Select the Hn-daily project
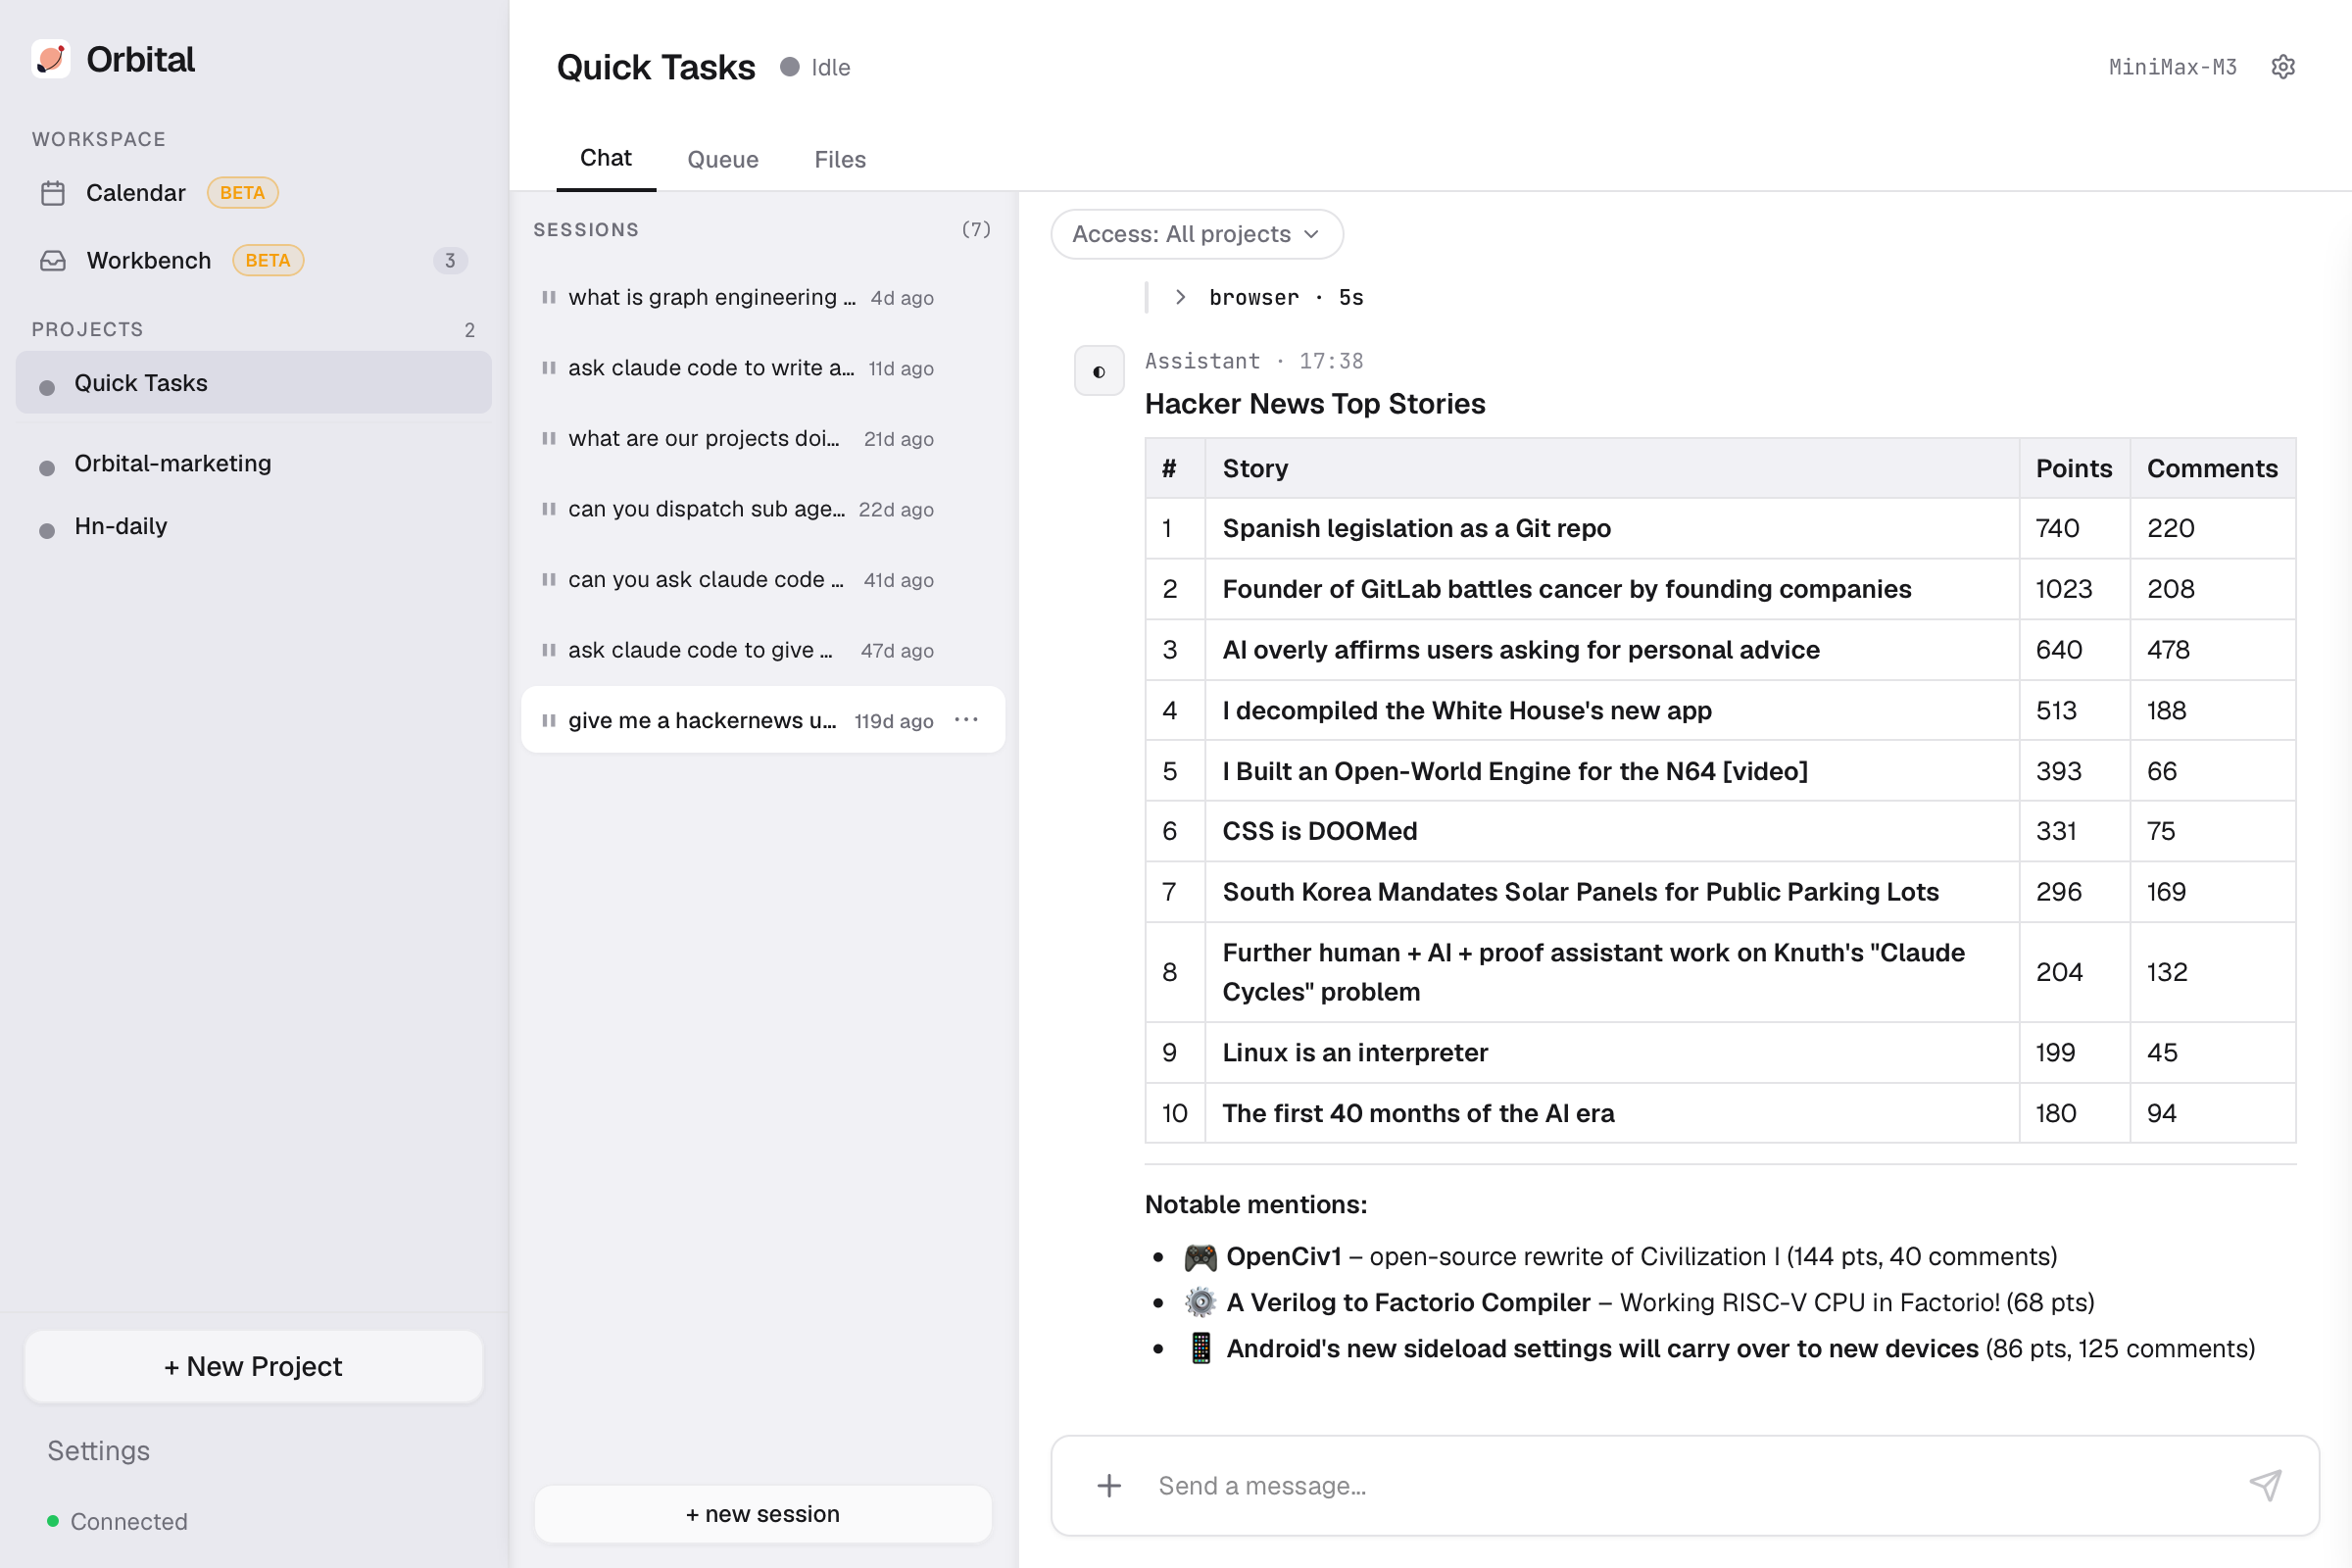The width and height of the screenshot is (2352, 1568). (x=254, y=526)
